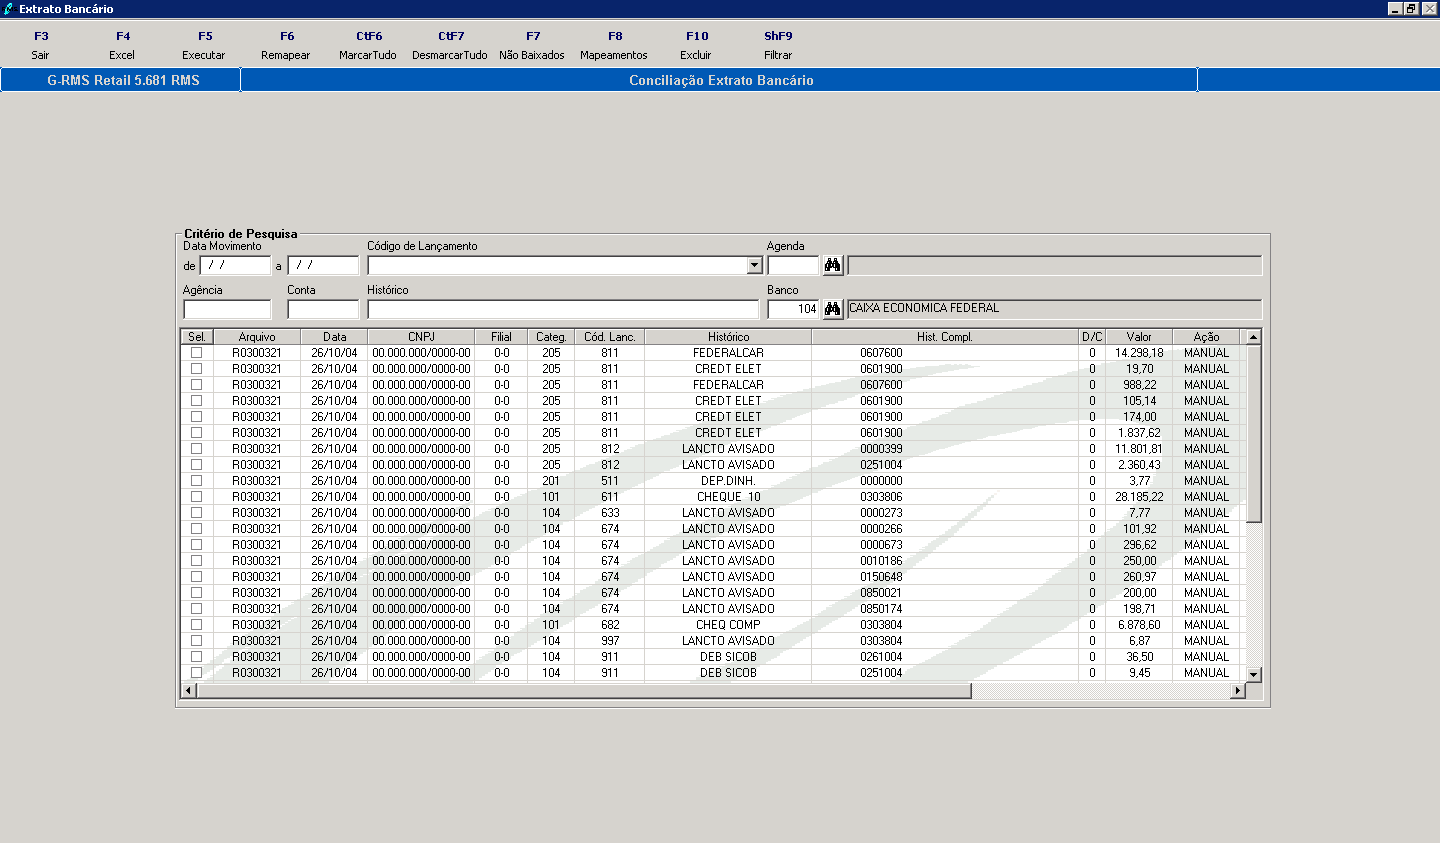Click the Data Movimento end date field
1440x843 pixels.
pos(323,265)
